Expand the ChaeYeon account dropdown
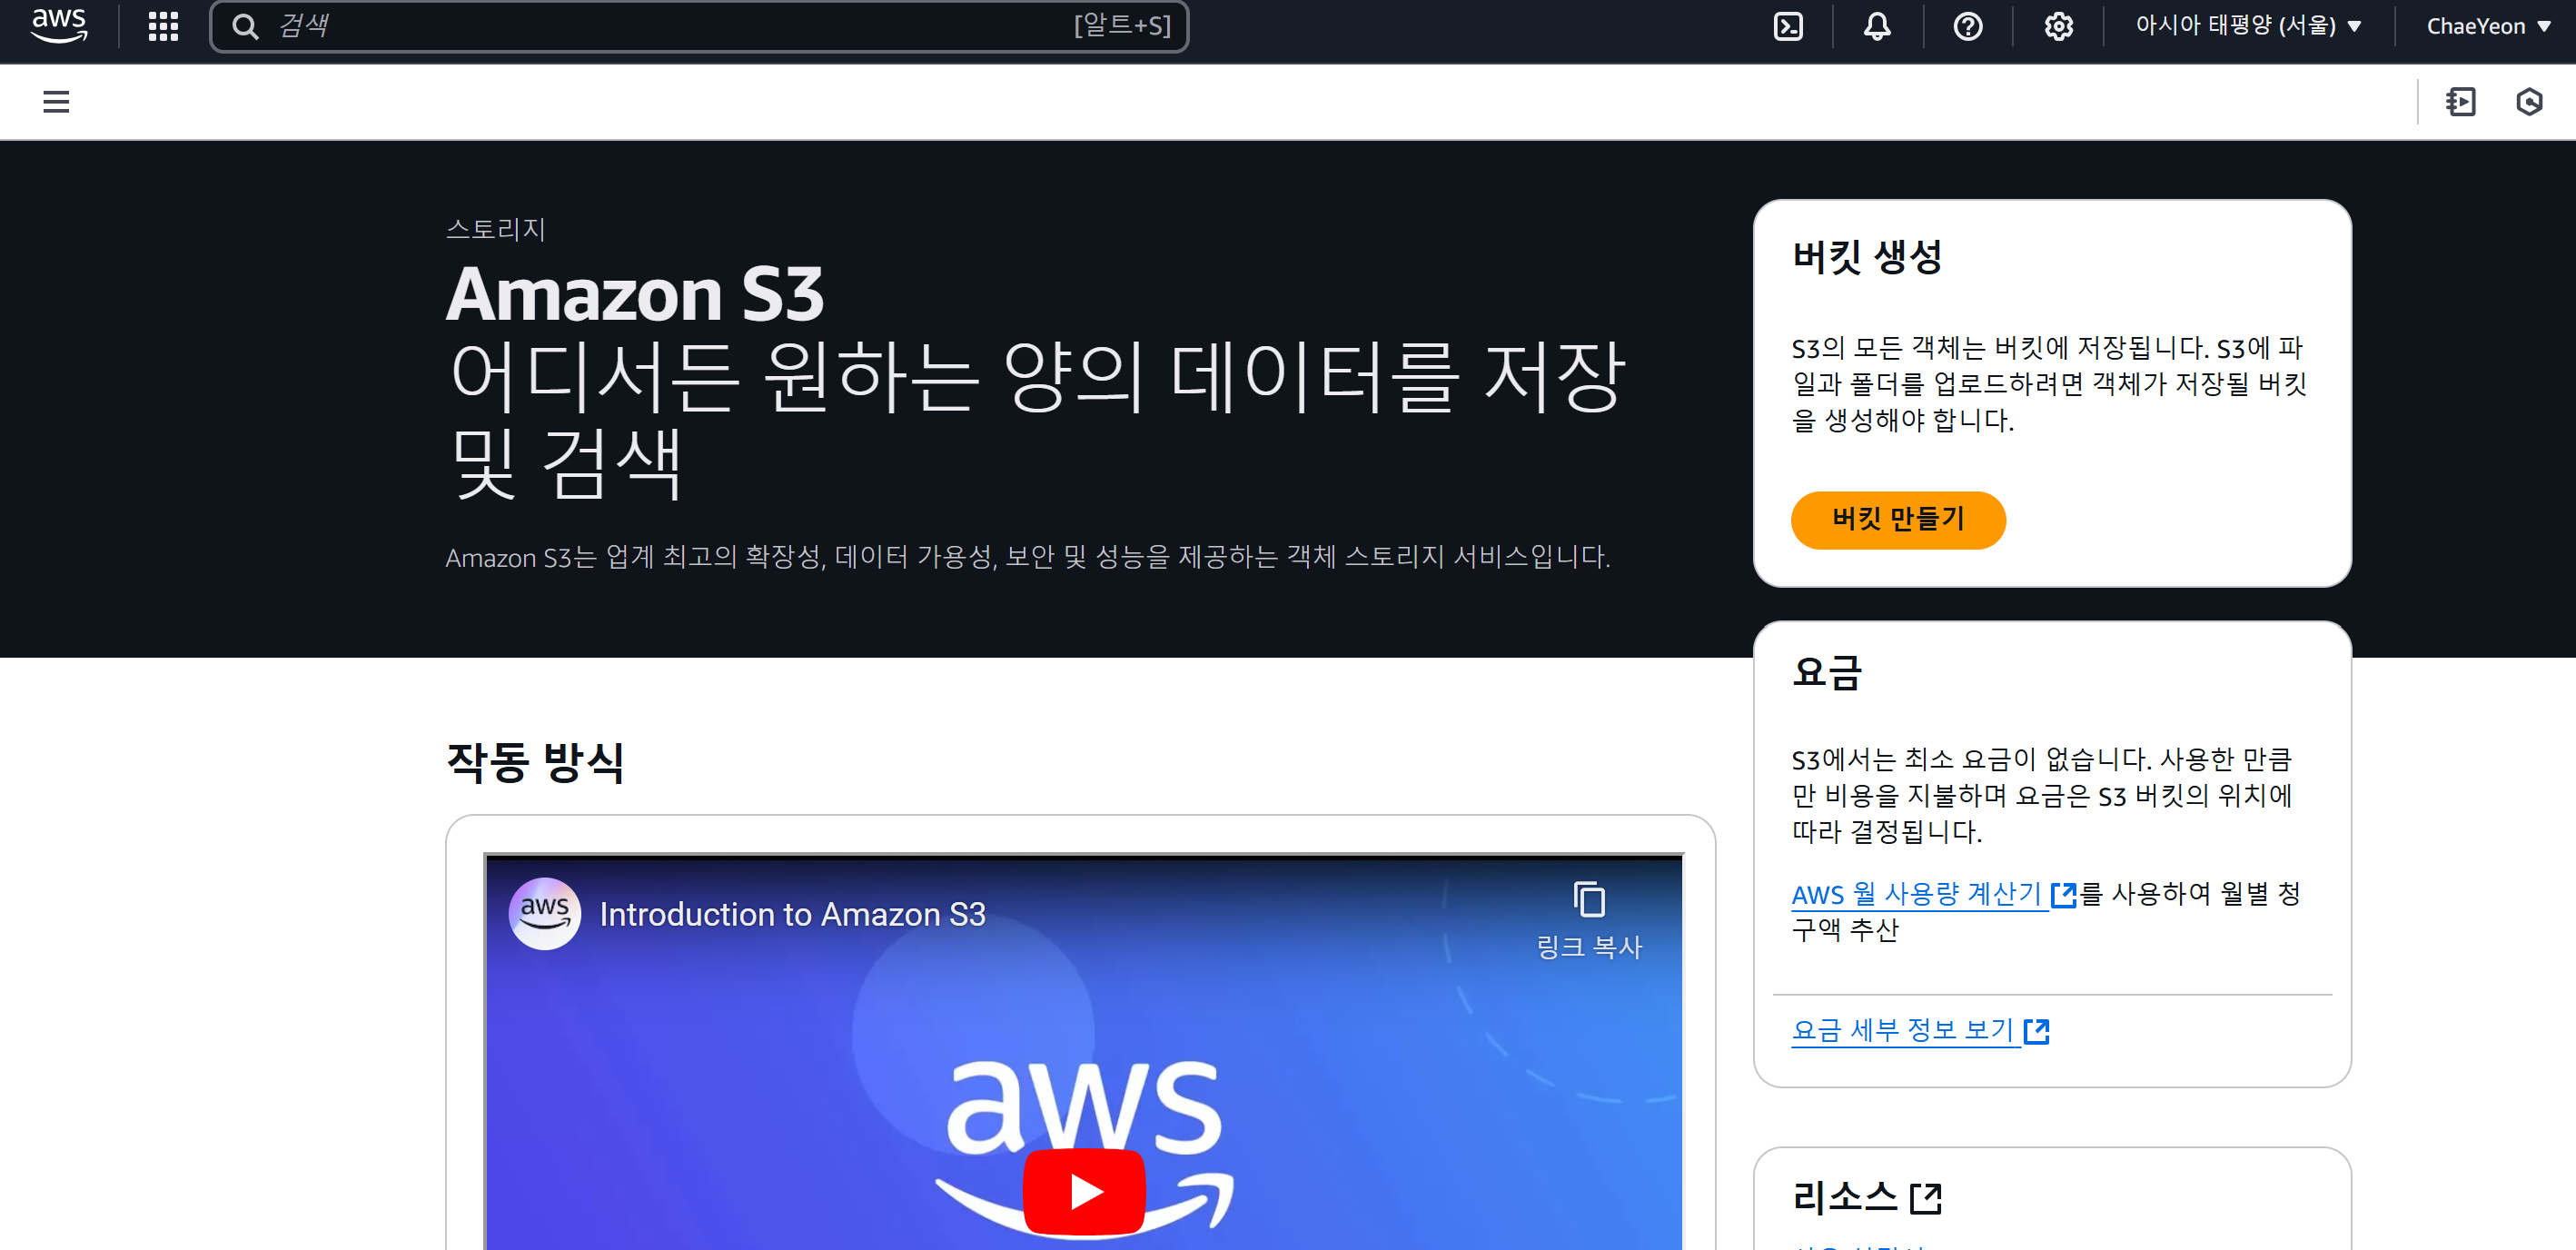2576x1250 pixels. point(2487,26)
